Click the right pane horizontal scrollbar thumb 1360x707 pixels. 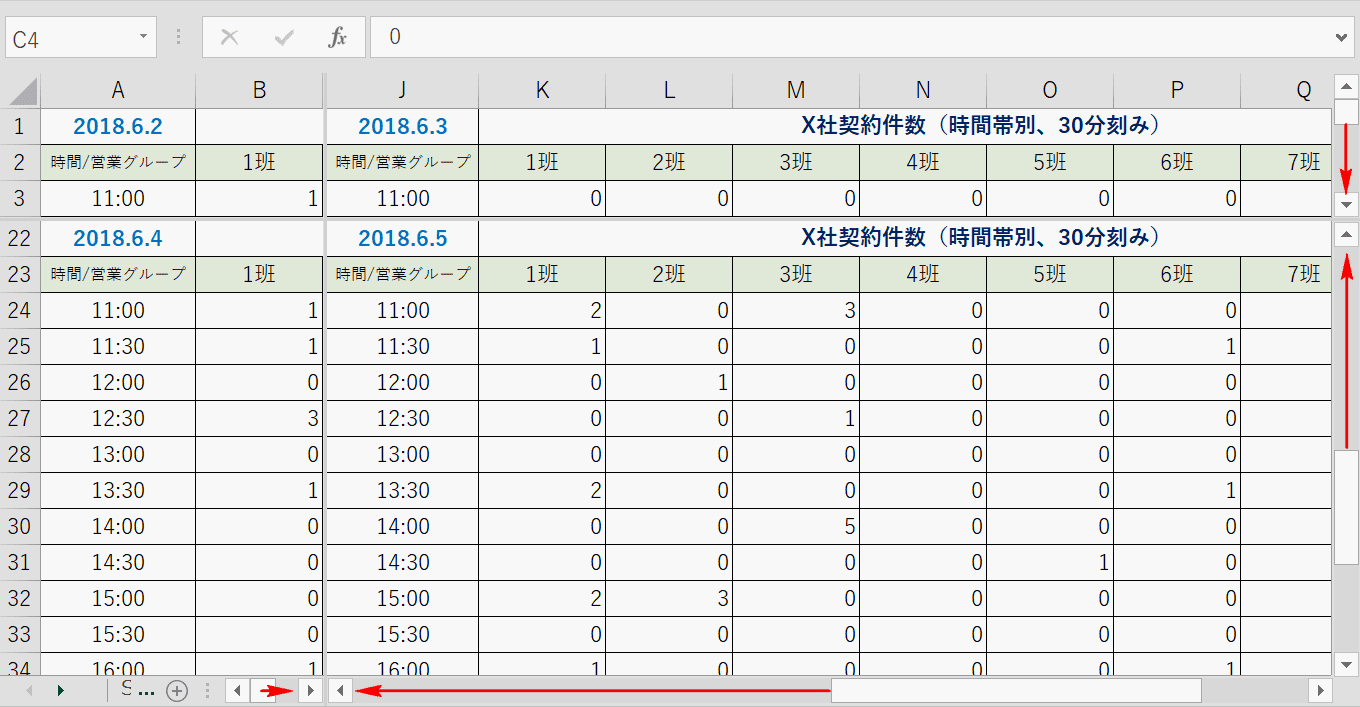click(1016, 690)
